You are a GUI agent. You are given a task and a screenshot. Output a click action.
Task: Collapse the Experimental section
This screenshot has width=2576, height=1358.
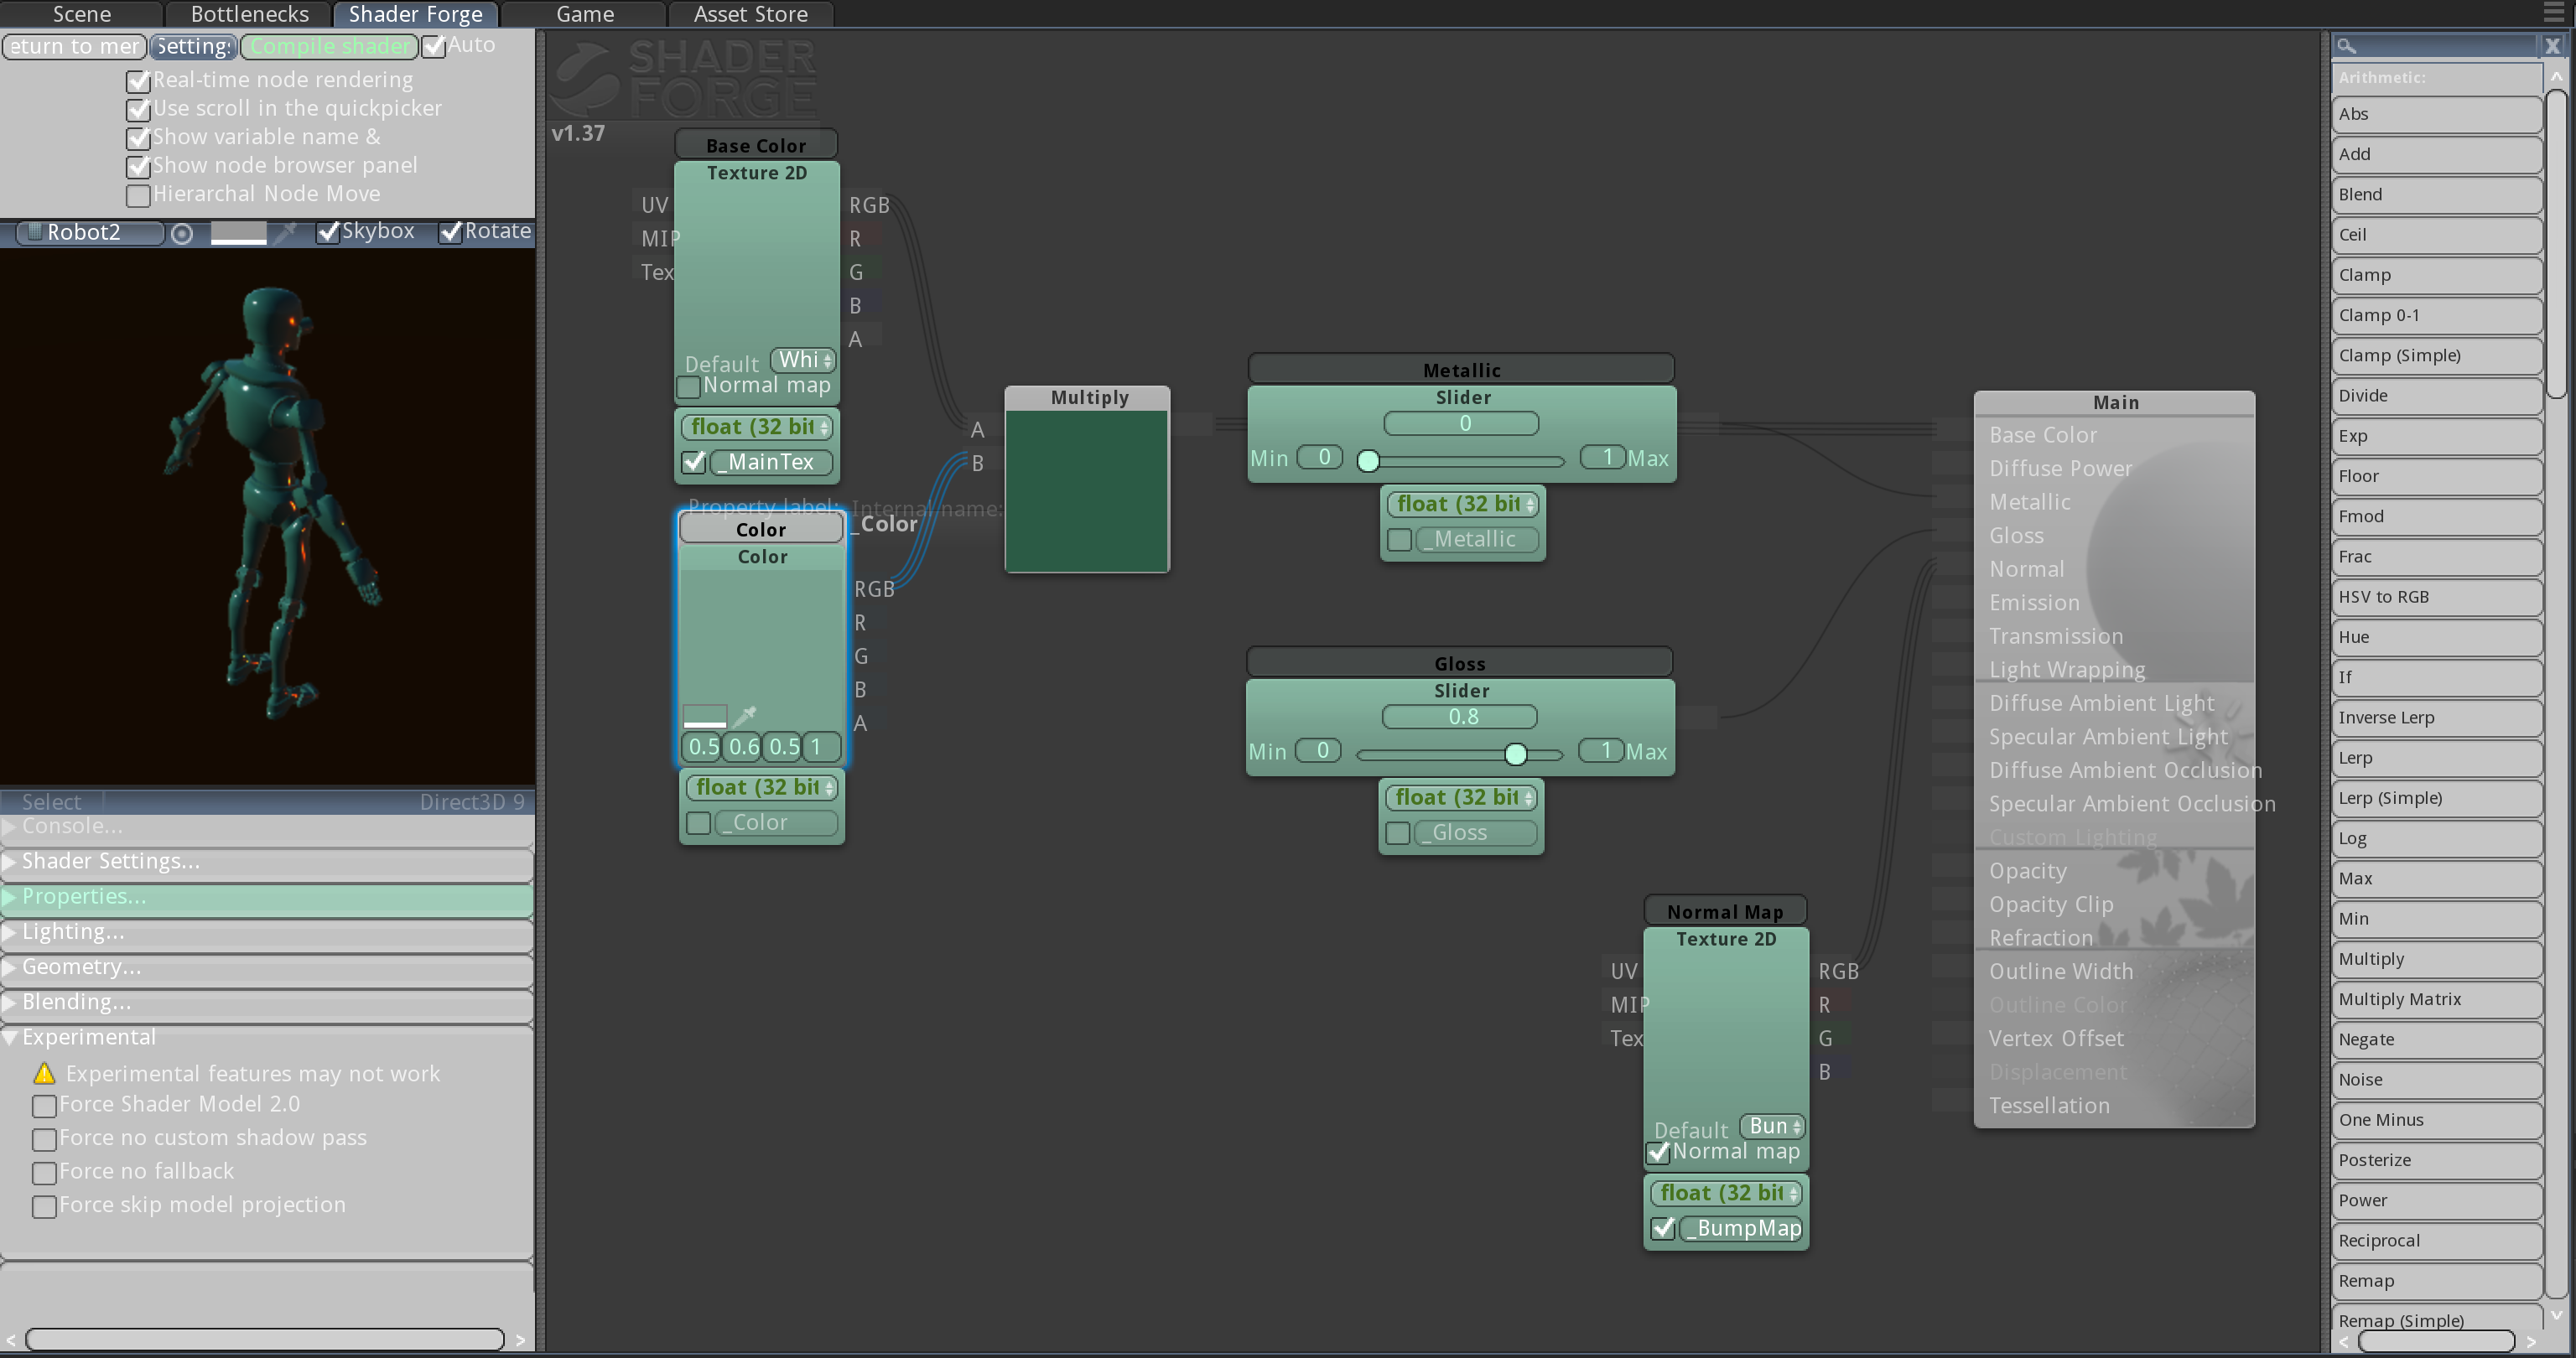pyautogui.click(x=267, y=1037)
